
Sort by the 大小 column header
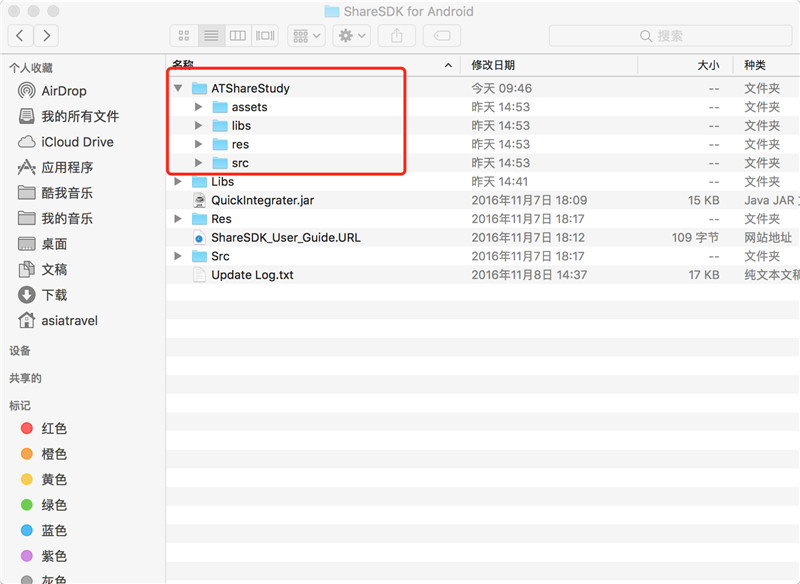point(708,65)
